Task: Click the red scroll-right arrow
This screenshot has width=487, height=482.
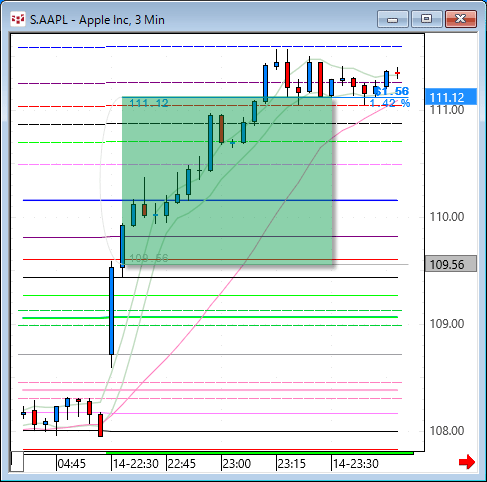Action: pos(467,462)
